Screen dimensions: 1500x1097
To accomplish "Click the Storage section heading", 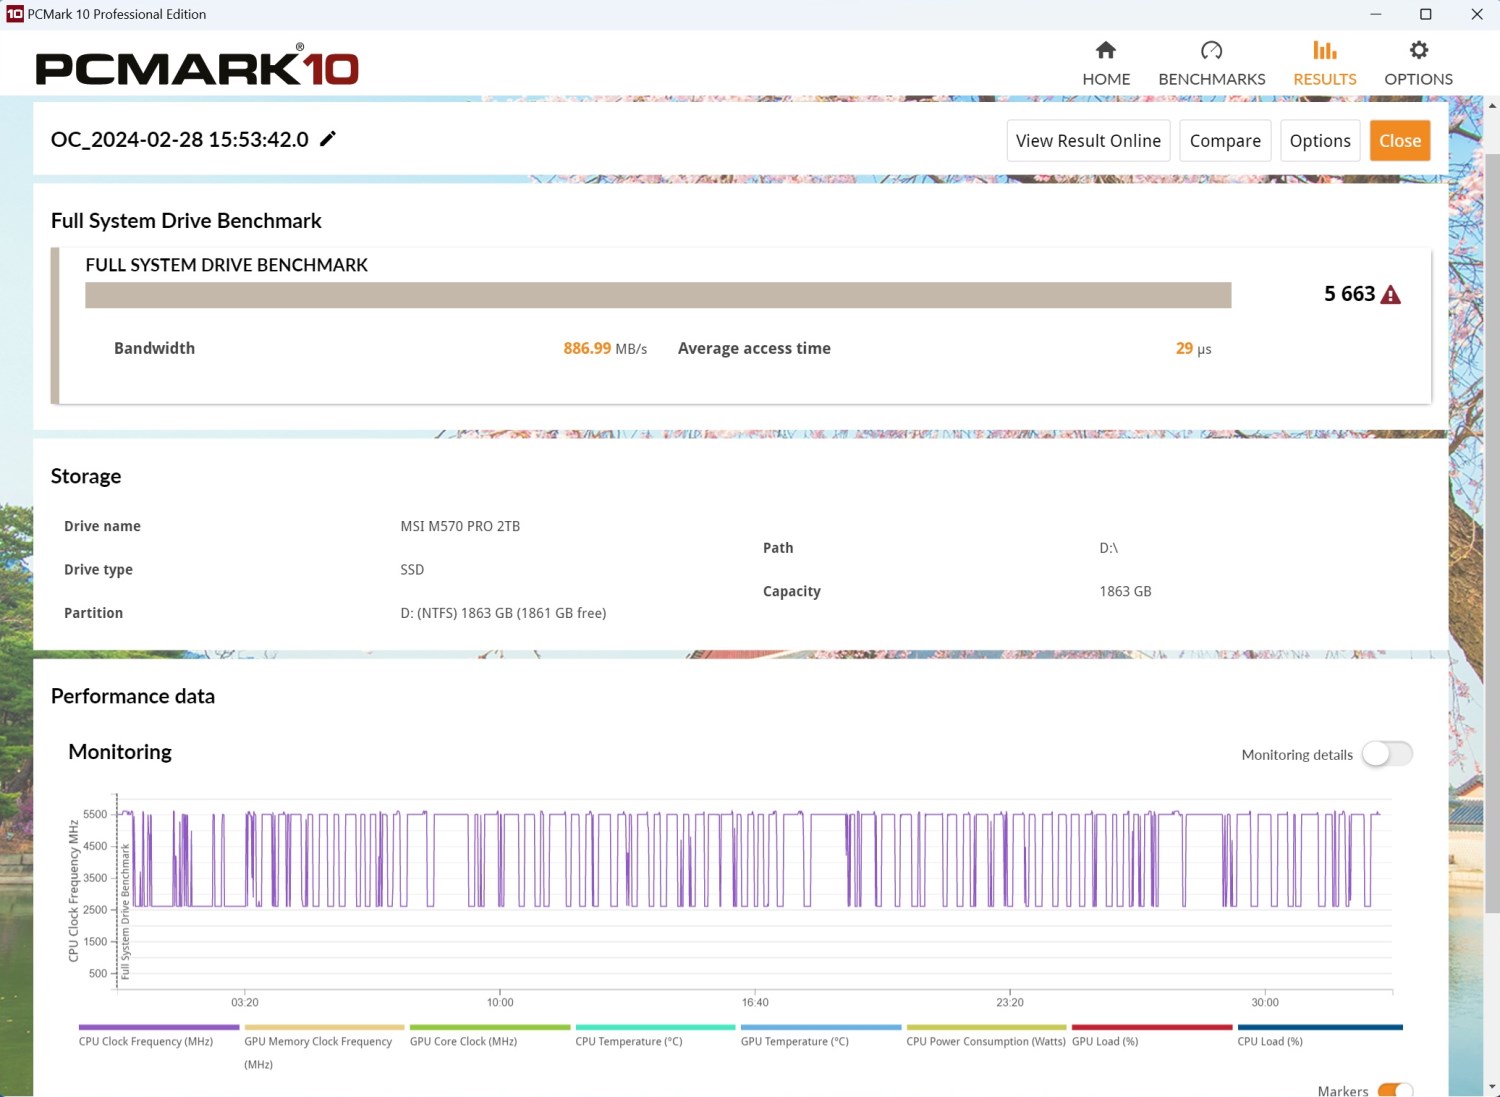I will 86,476.
